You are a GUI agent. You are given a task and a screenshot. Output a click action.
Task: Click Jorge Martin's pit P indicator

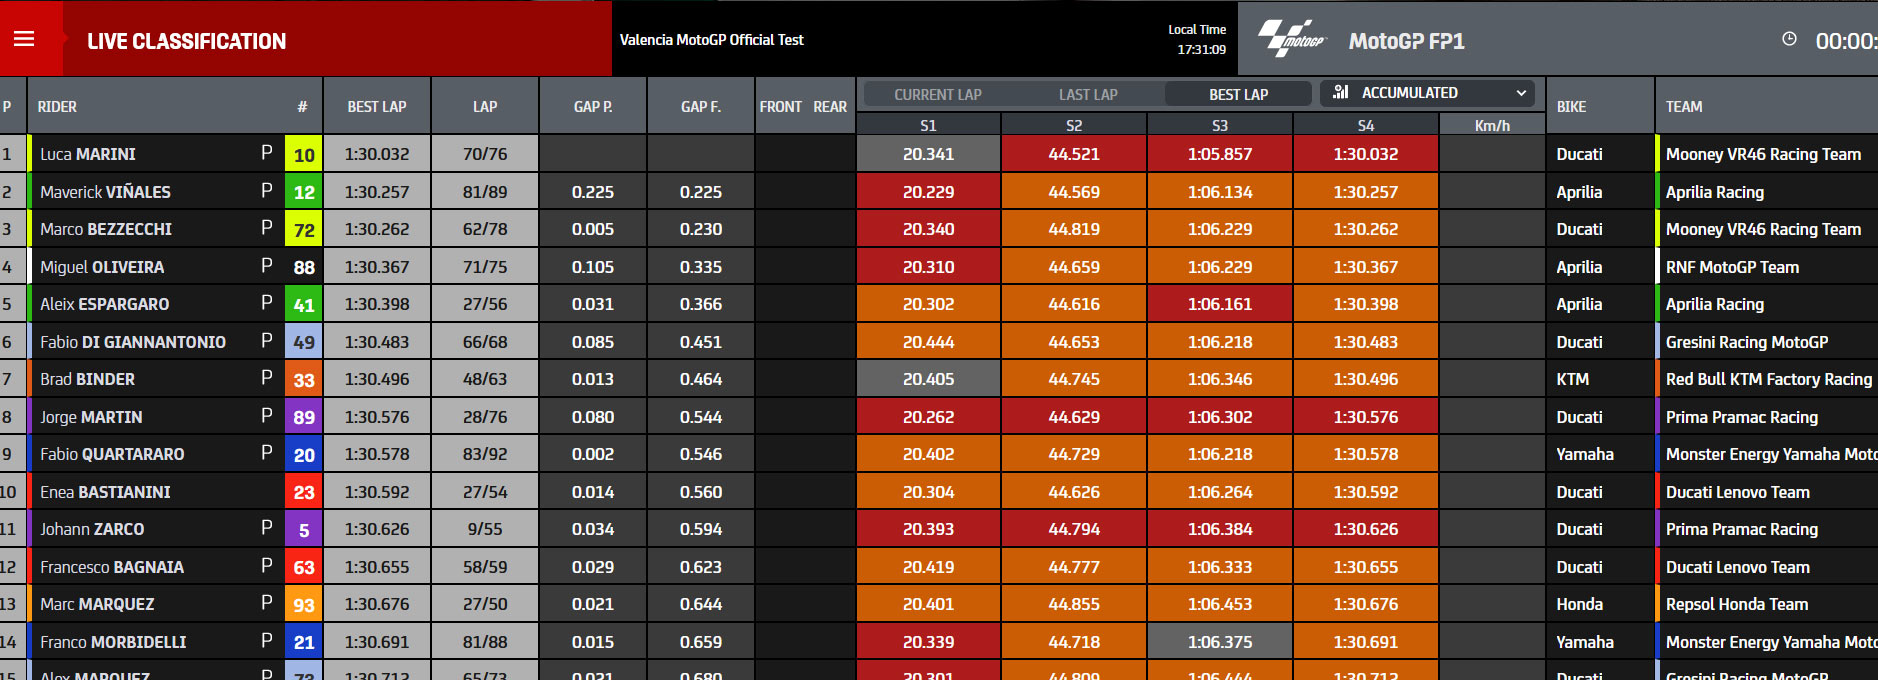(x=266, y=416)
